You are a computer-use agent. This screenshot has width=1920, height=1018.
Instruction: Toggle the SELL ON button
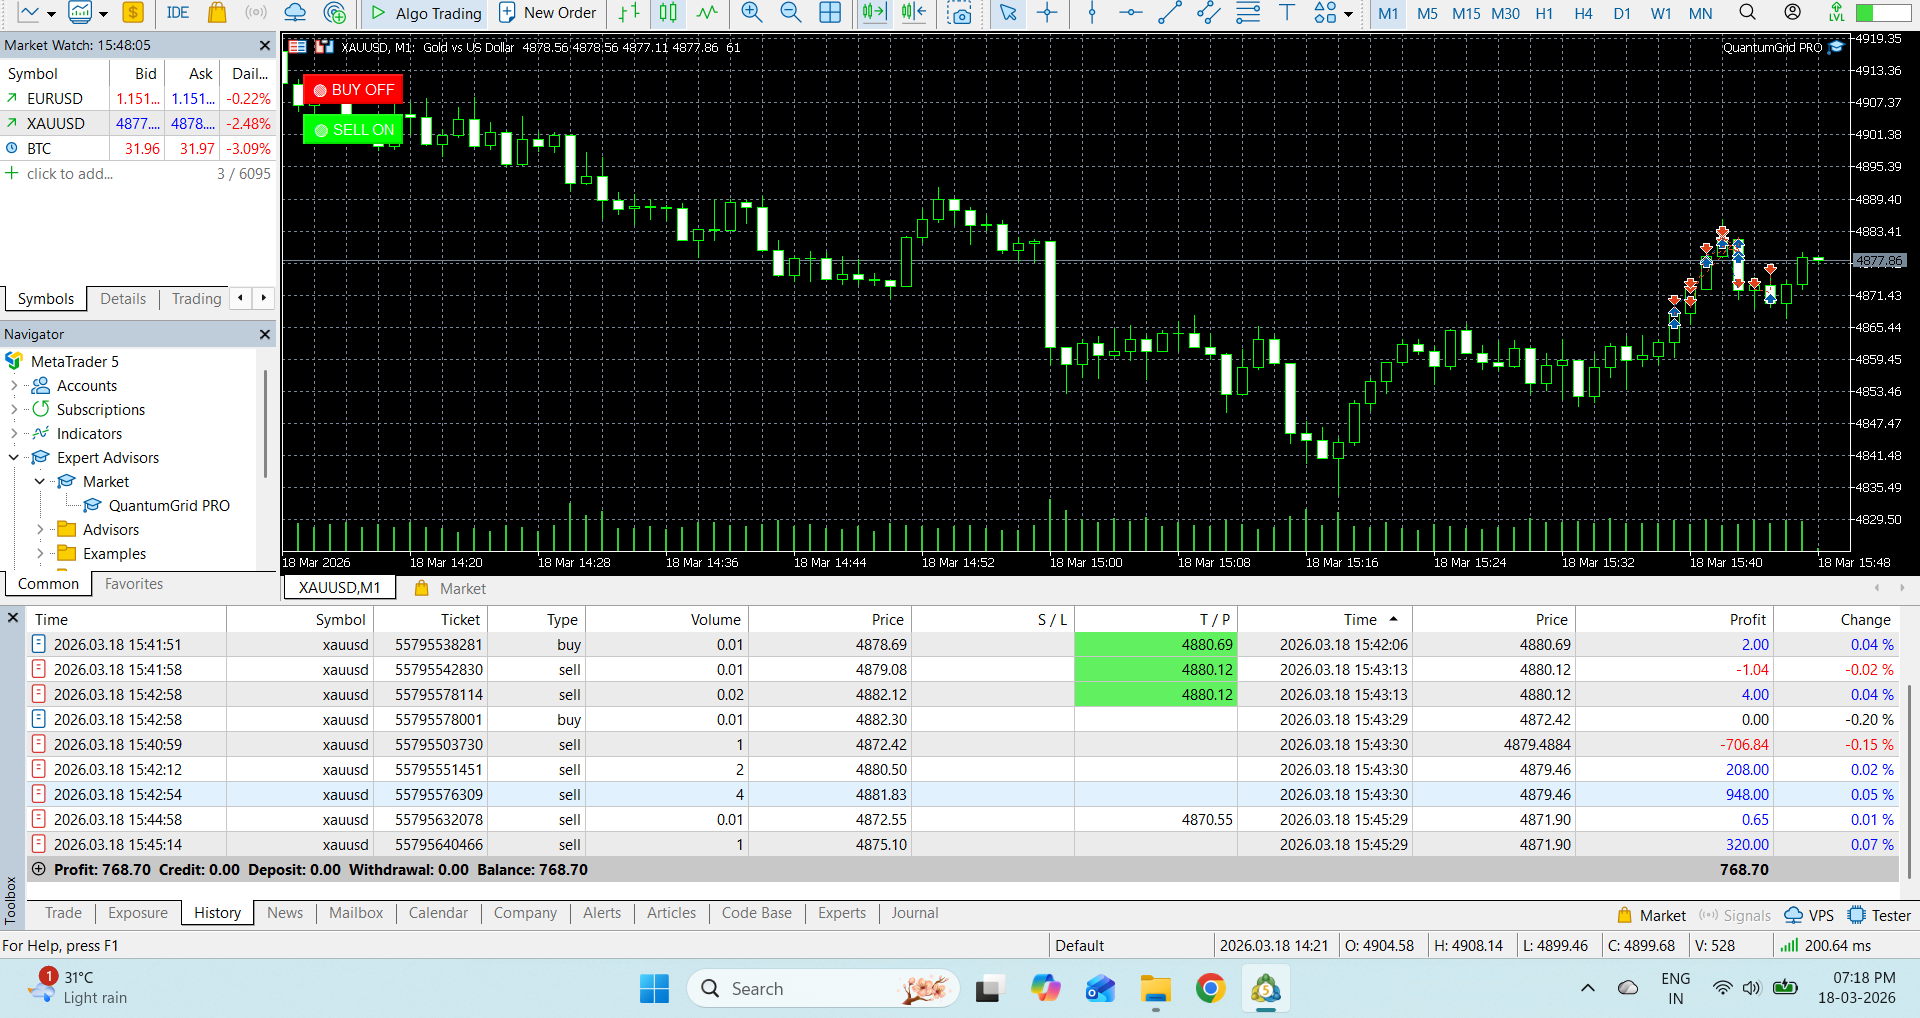tap(353, 130)
